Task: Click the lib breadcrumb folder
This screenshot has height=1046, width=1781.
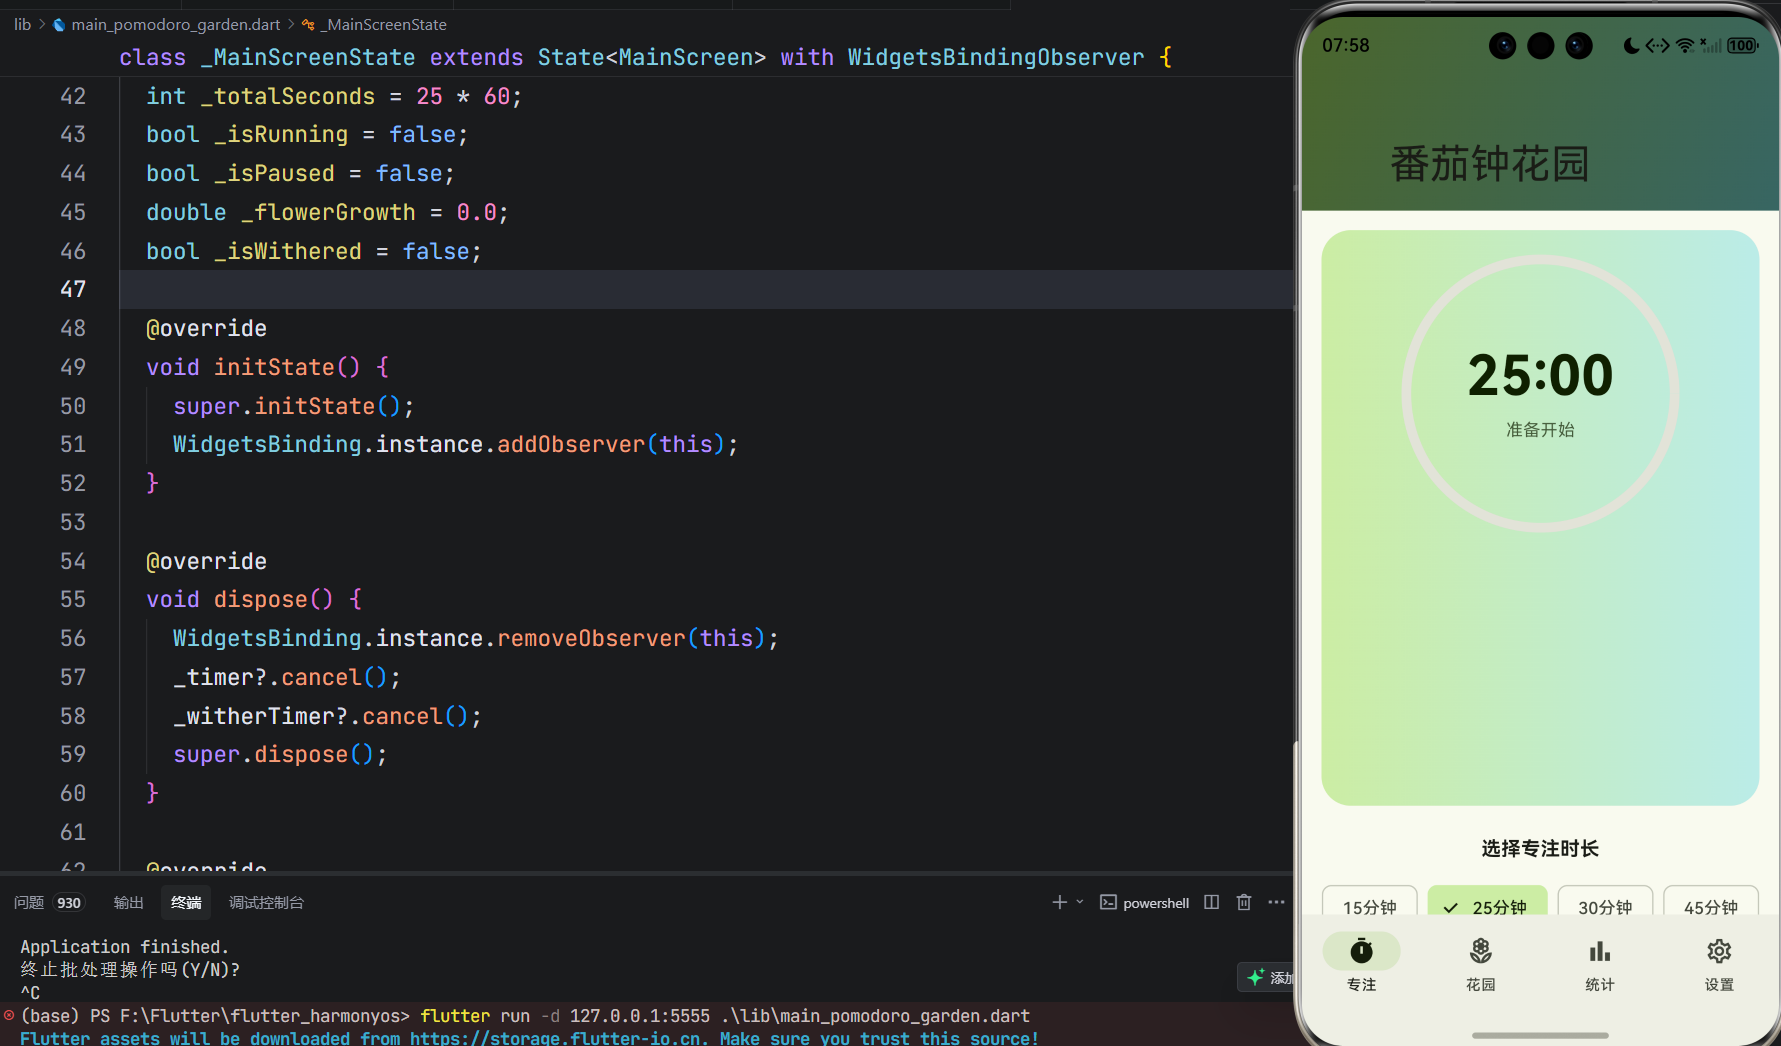Action: coord(22,24)
